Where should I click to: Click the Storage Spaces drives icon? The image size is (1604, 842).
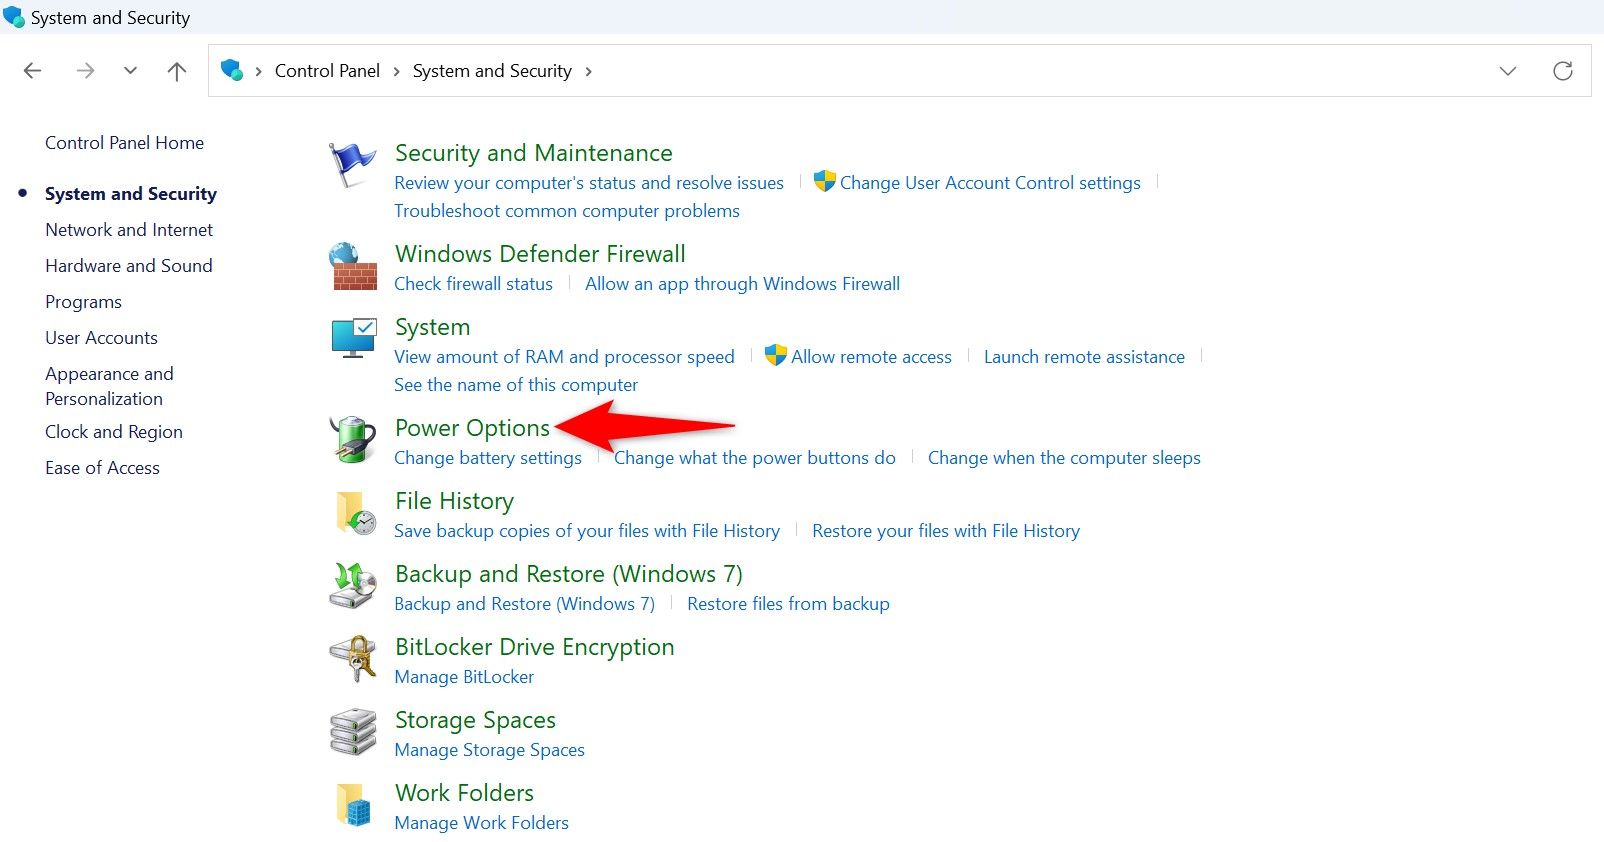(x=353, y=732)
